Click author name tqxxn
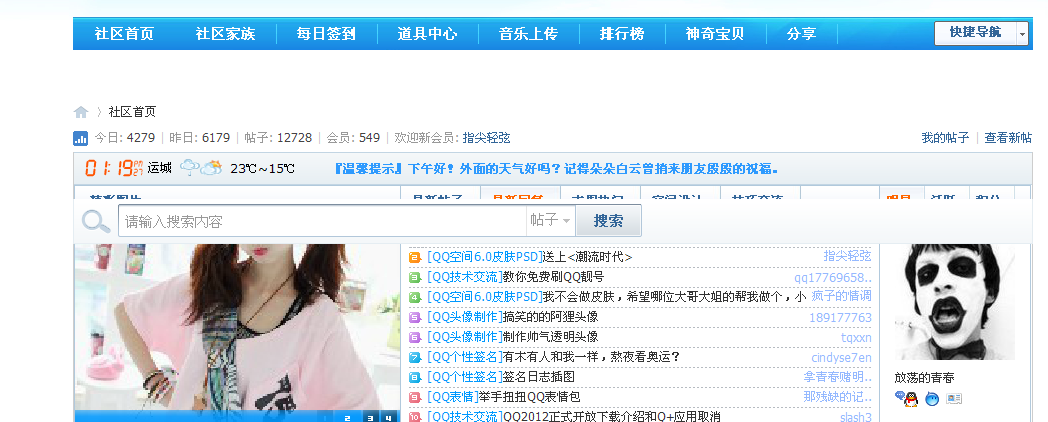 tap(856, 338)
